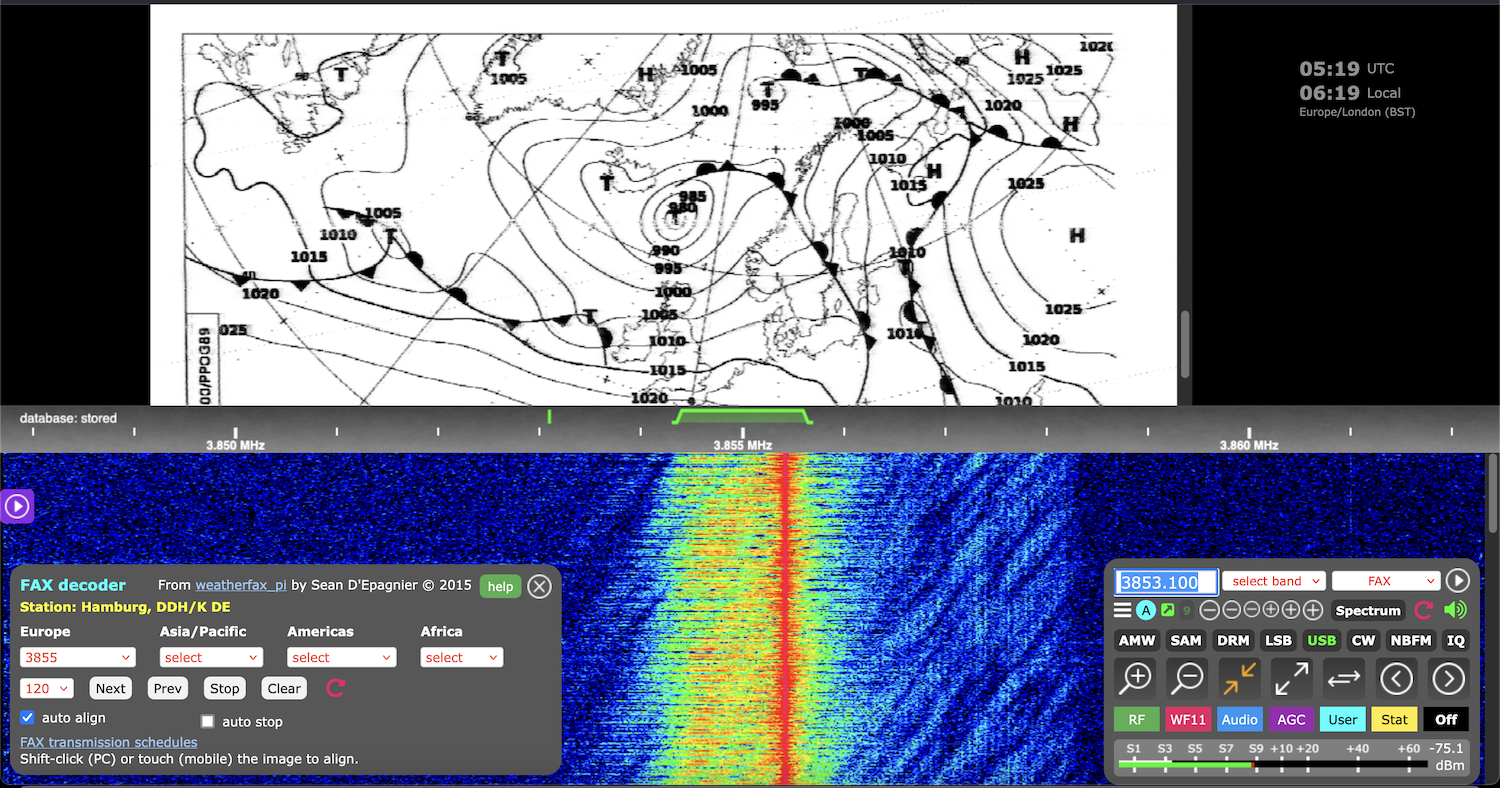Open the FAX transmission schedules link
The image size is (1500, 788).
pos(108,742)
